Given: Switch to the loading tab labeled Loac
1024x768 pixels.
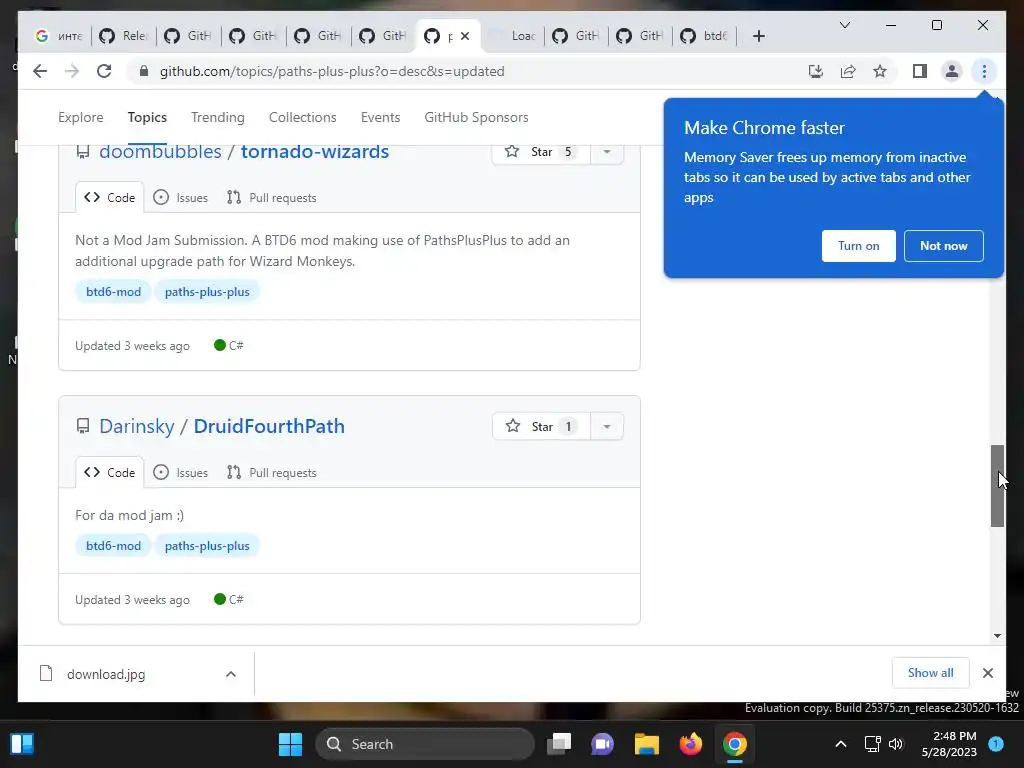Looking at the screenshot, I should coord(513,36).
